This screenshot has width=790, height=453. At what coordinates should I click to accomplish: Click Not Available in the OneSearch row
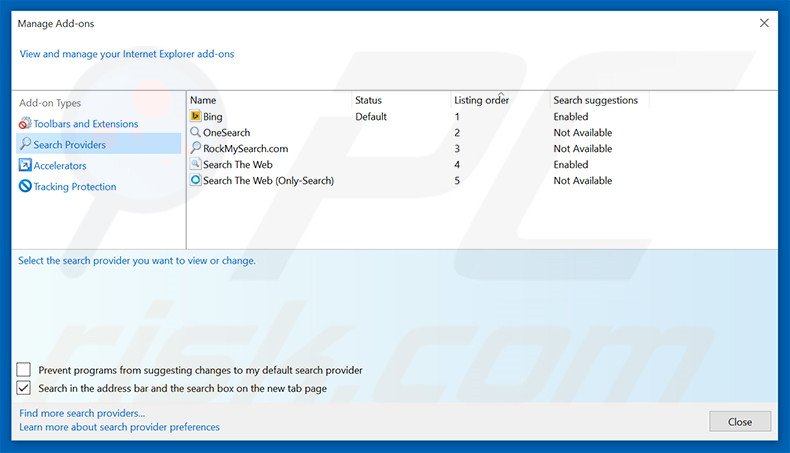click(x=583, y=133)
